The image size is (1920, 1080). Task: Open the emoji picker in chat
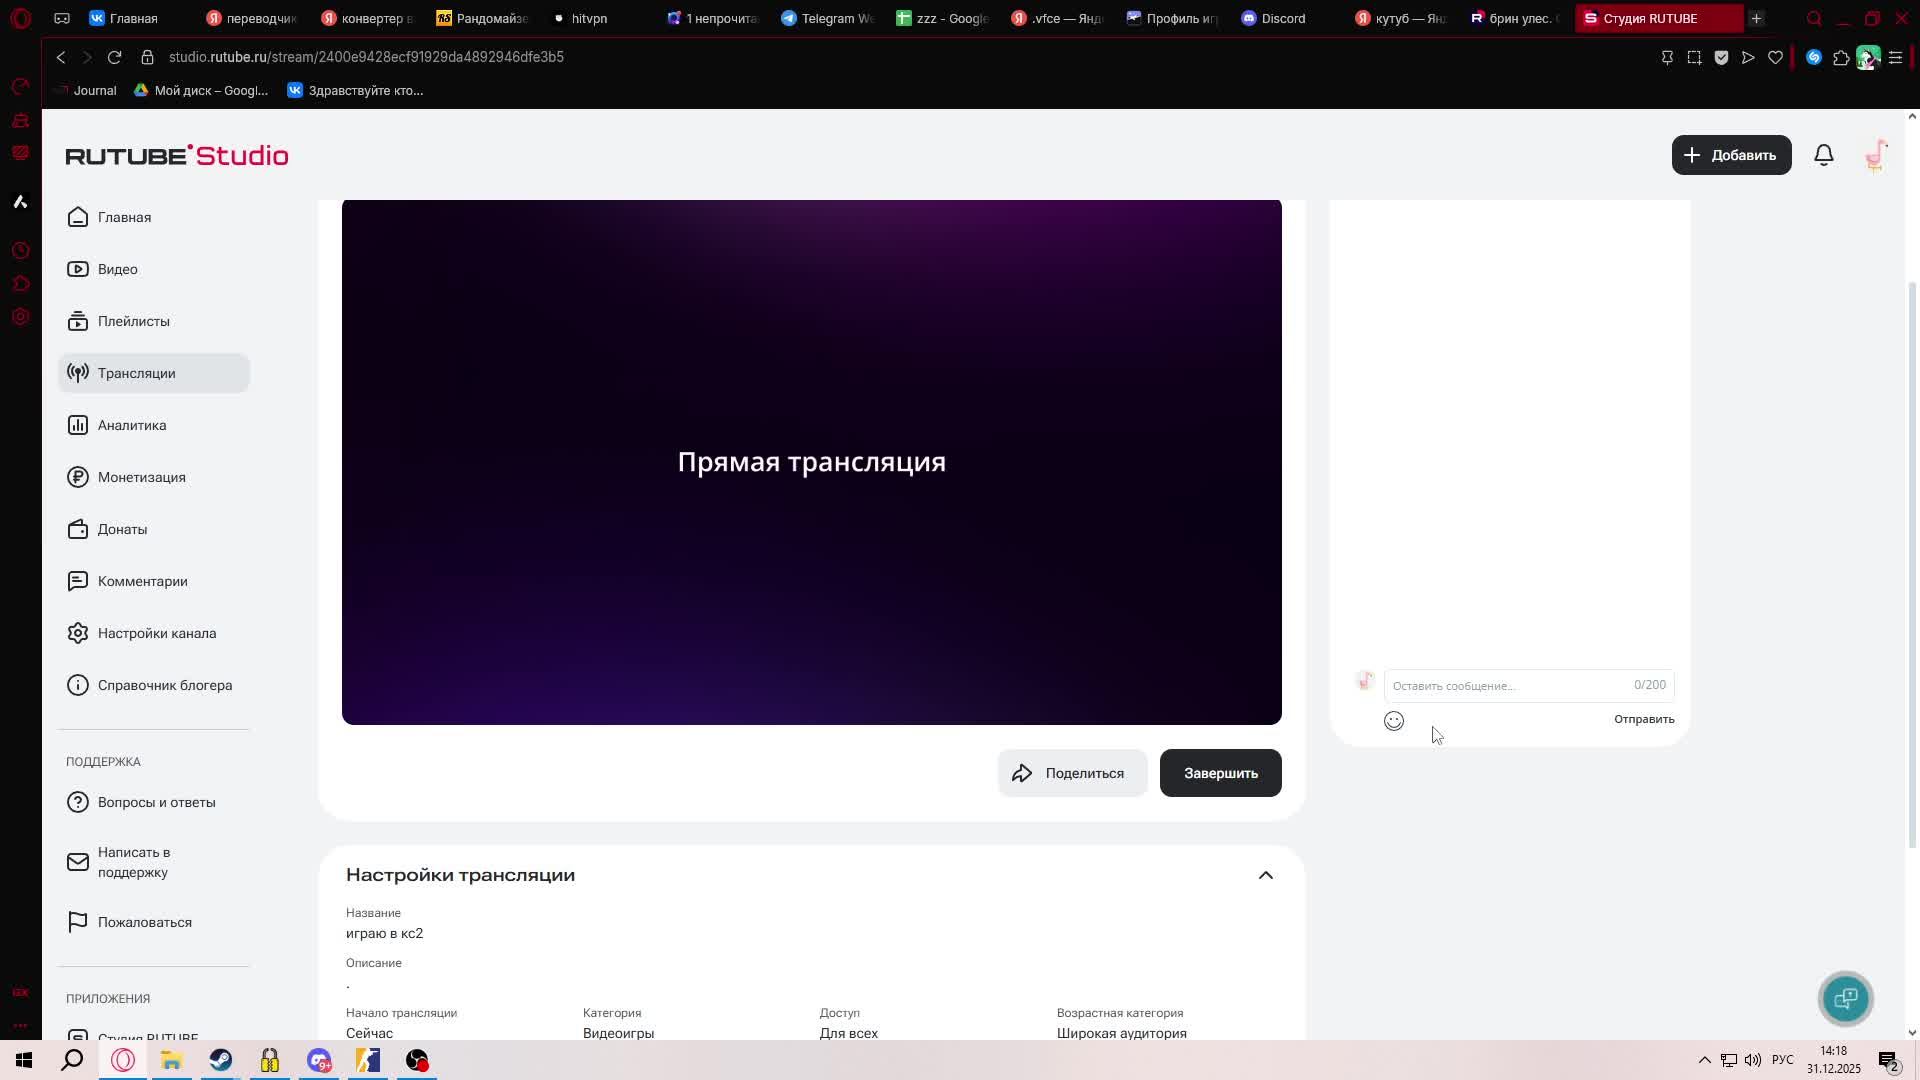(x=1393, y=721)
